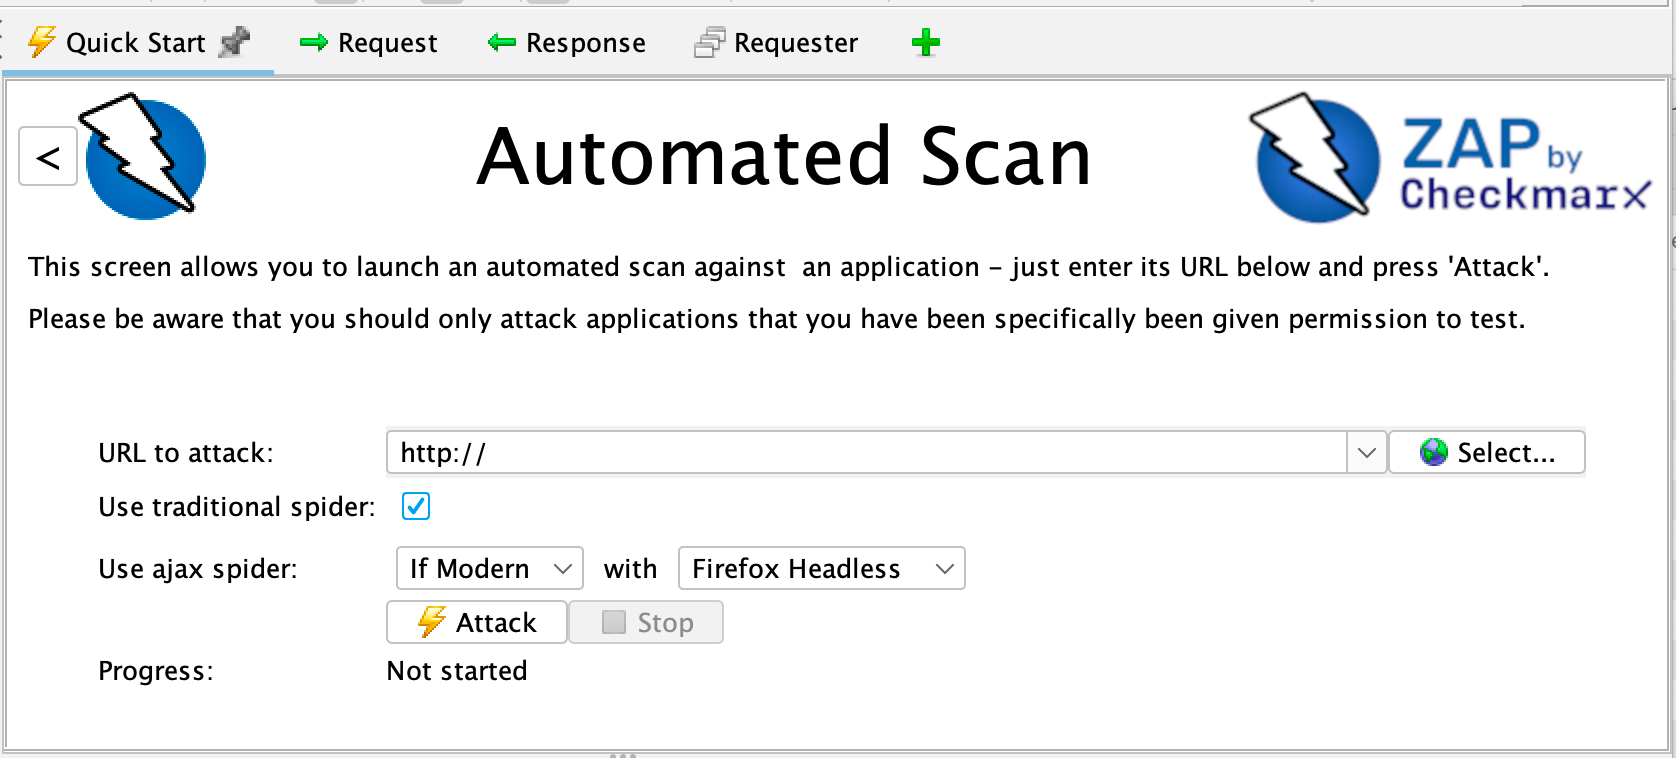Switch to the Response tab

[585, 43]
